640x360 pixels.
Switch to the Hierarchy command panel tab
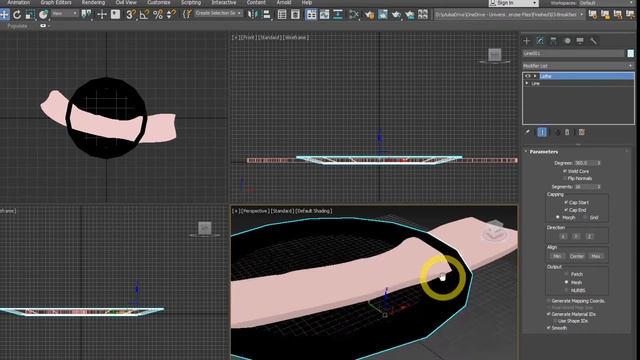click(553, 41)
